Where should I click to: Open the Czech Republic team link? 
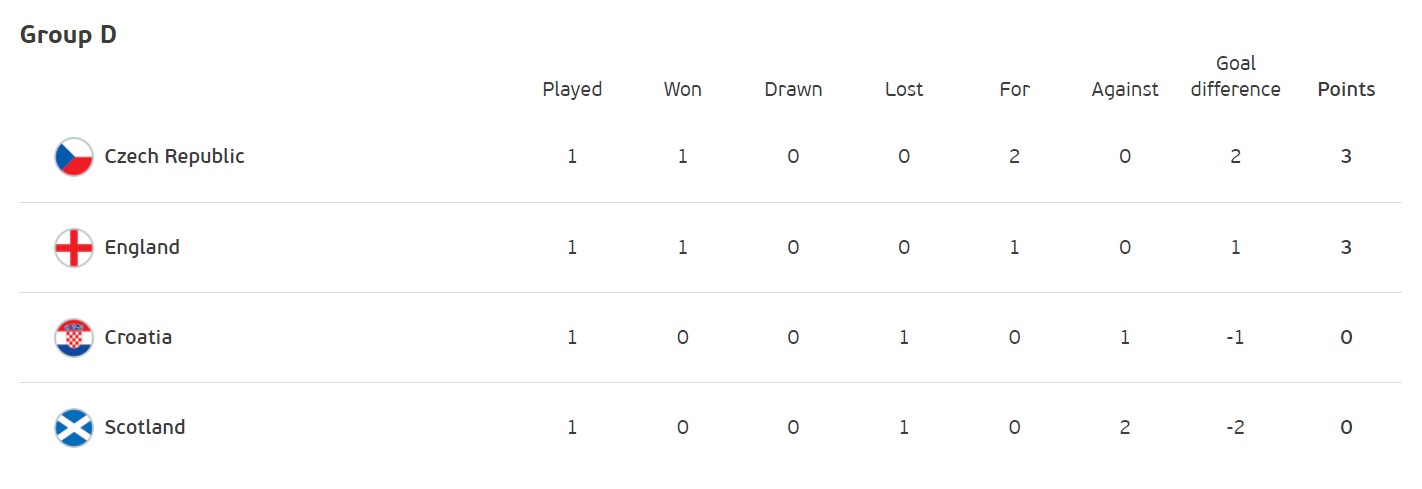[x=174, y=156]
